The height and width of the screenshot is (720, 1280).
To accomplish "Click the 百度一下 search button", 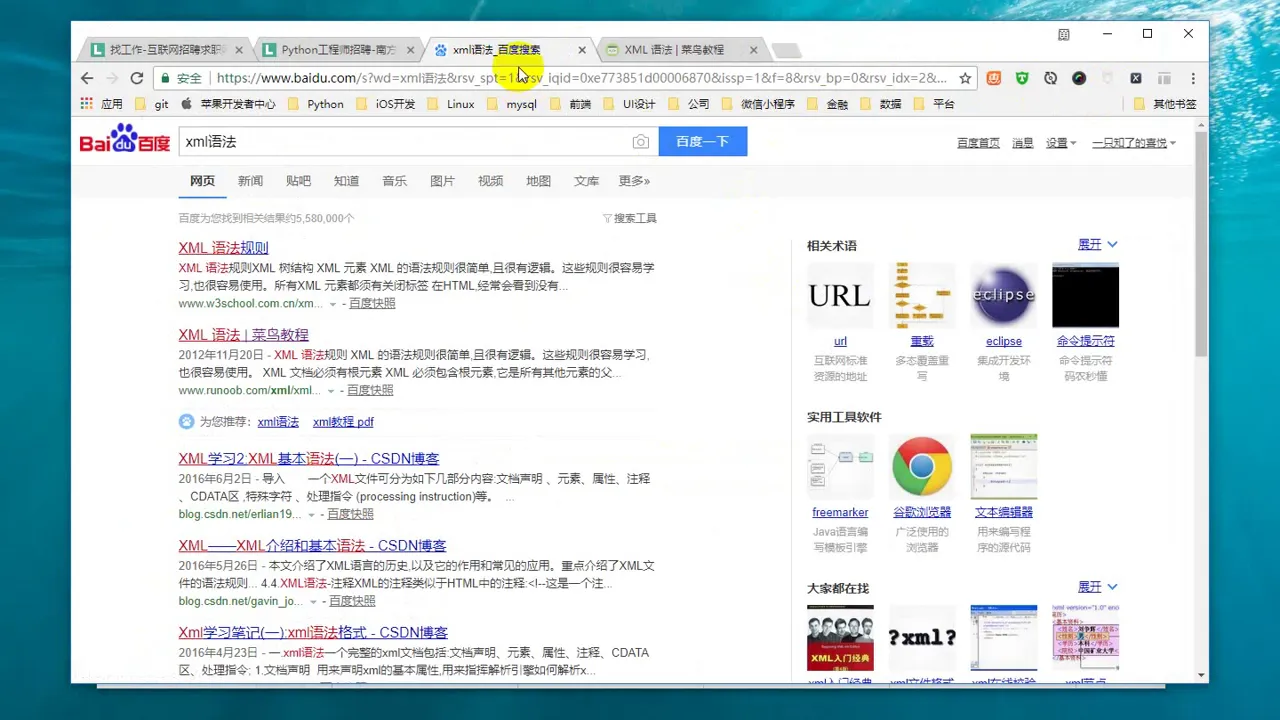I will coord(702,142).
